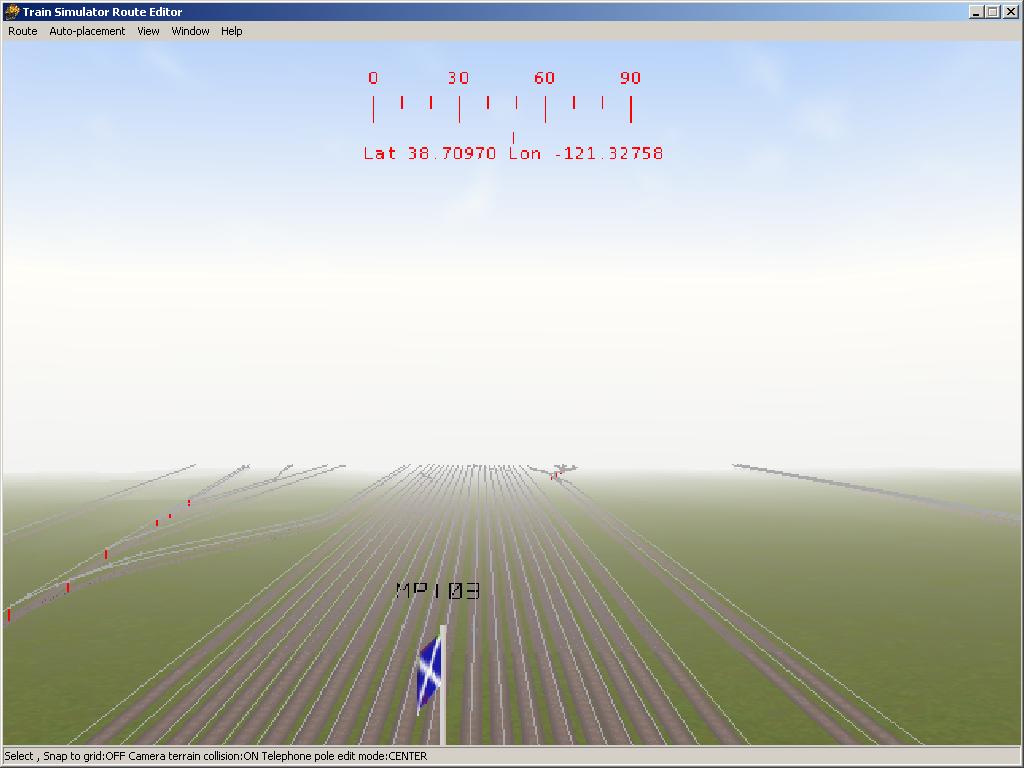Click the compass heading label 90
This screenshot has width=1024, height=768.
(x=630, y=78)
